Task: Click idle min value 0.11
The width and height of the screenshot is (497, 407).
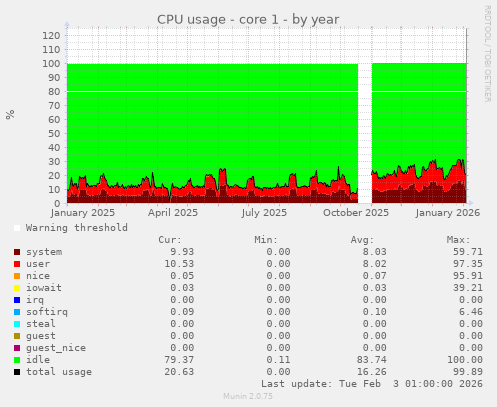Action: (278, 360)
